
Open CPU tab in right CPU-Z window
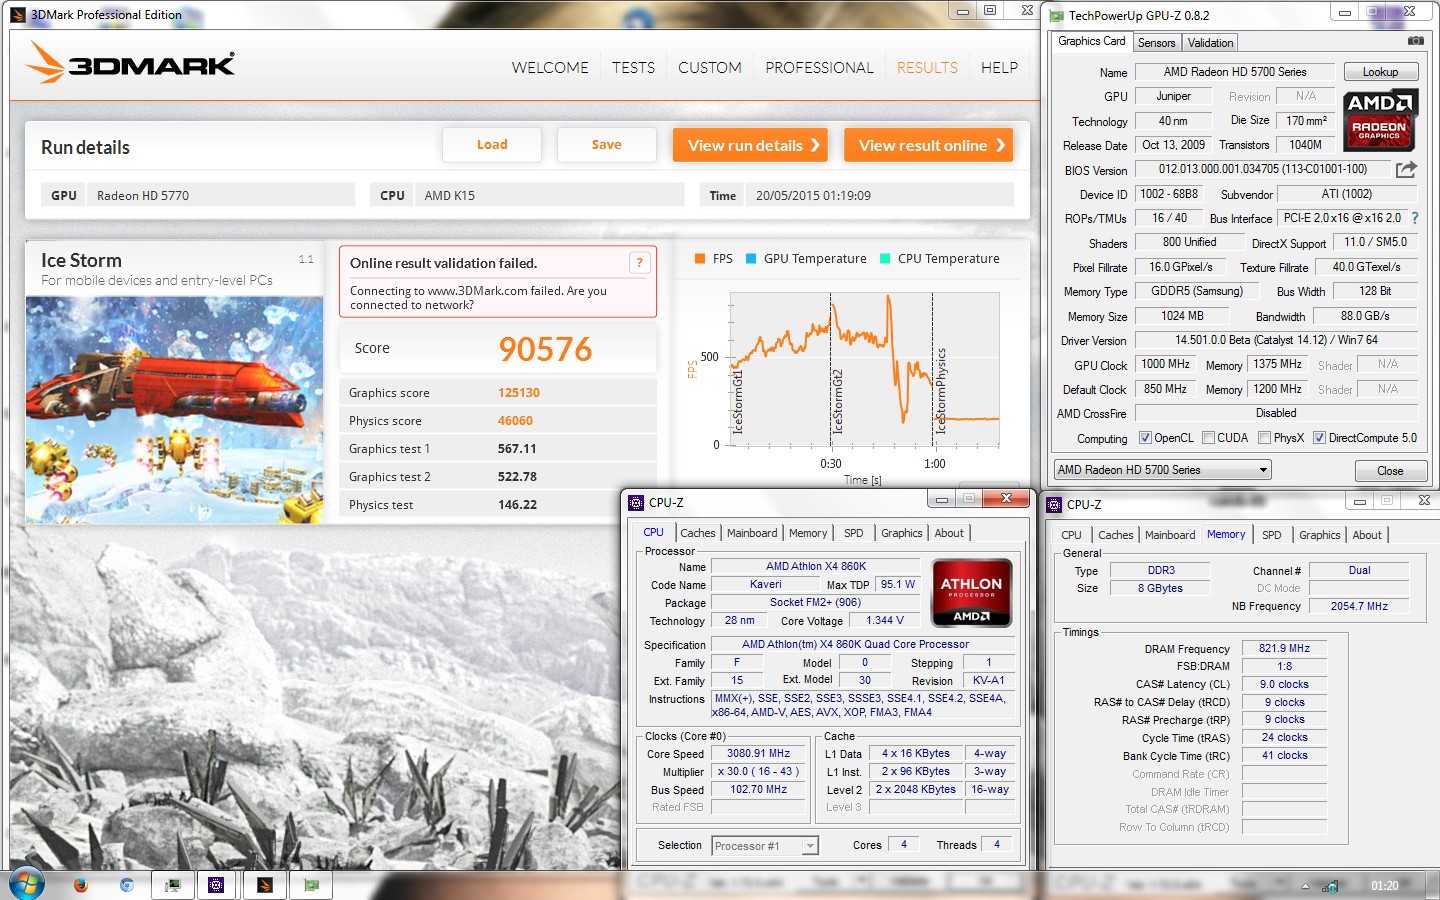coord(1071,535)
